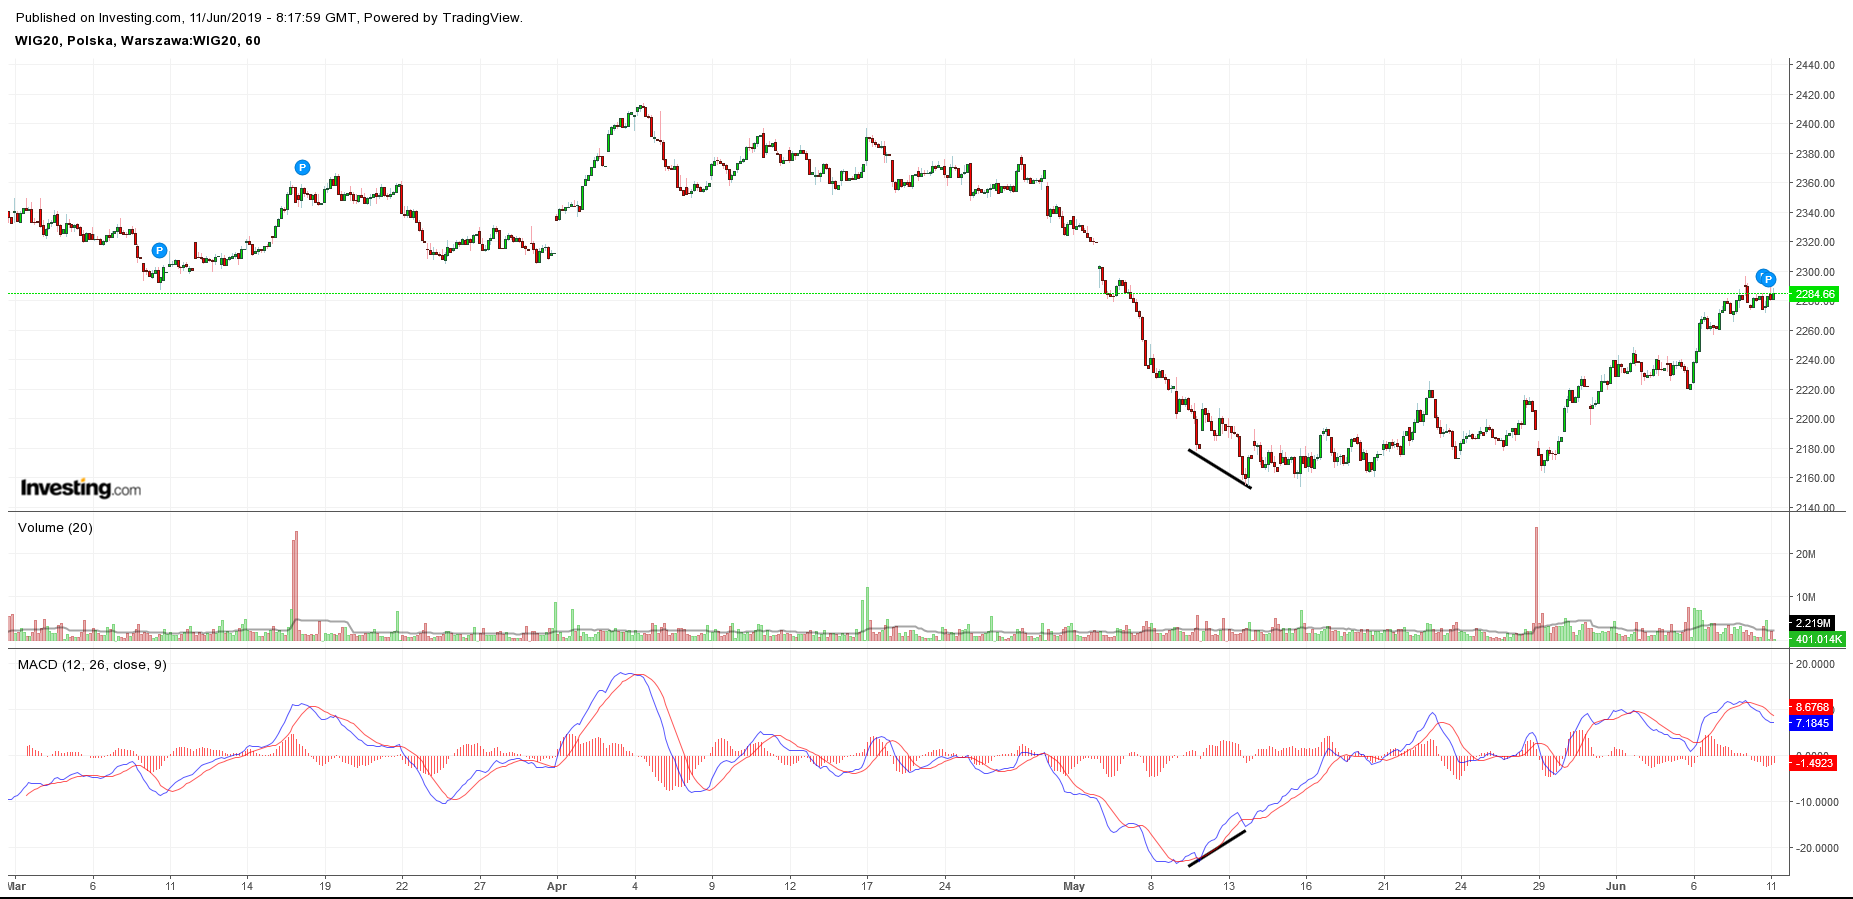Click the '9' date label on the time axis
Viewport: 1853px width, 899px height.
point(712,886)
